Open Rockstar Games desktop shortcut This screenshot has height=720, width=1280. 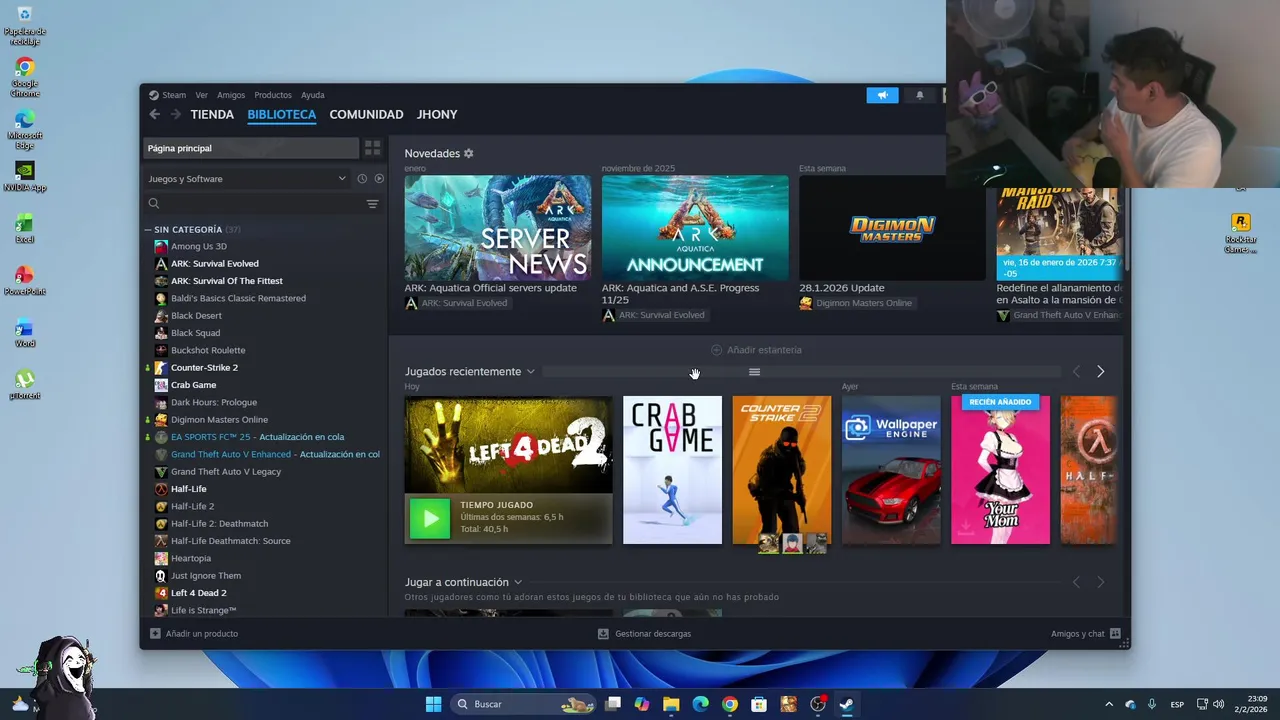(x=1240, y=233)
